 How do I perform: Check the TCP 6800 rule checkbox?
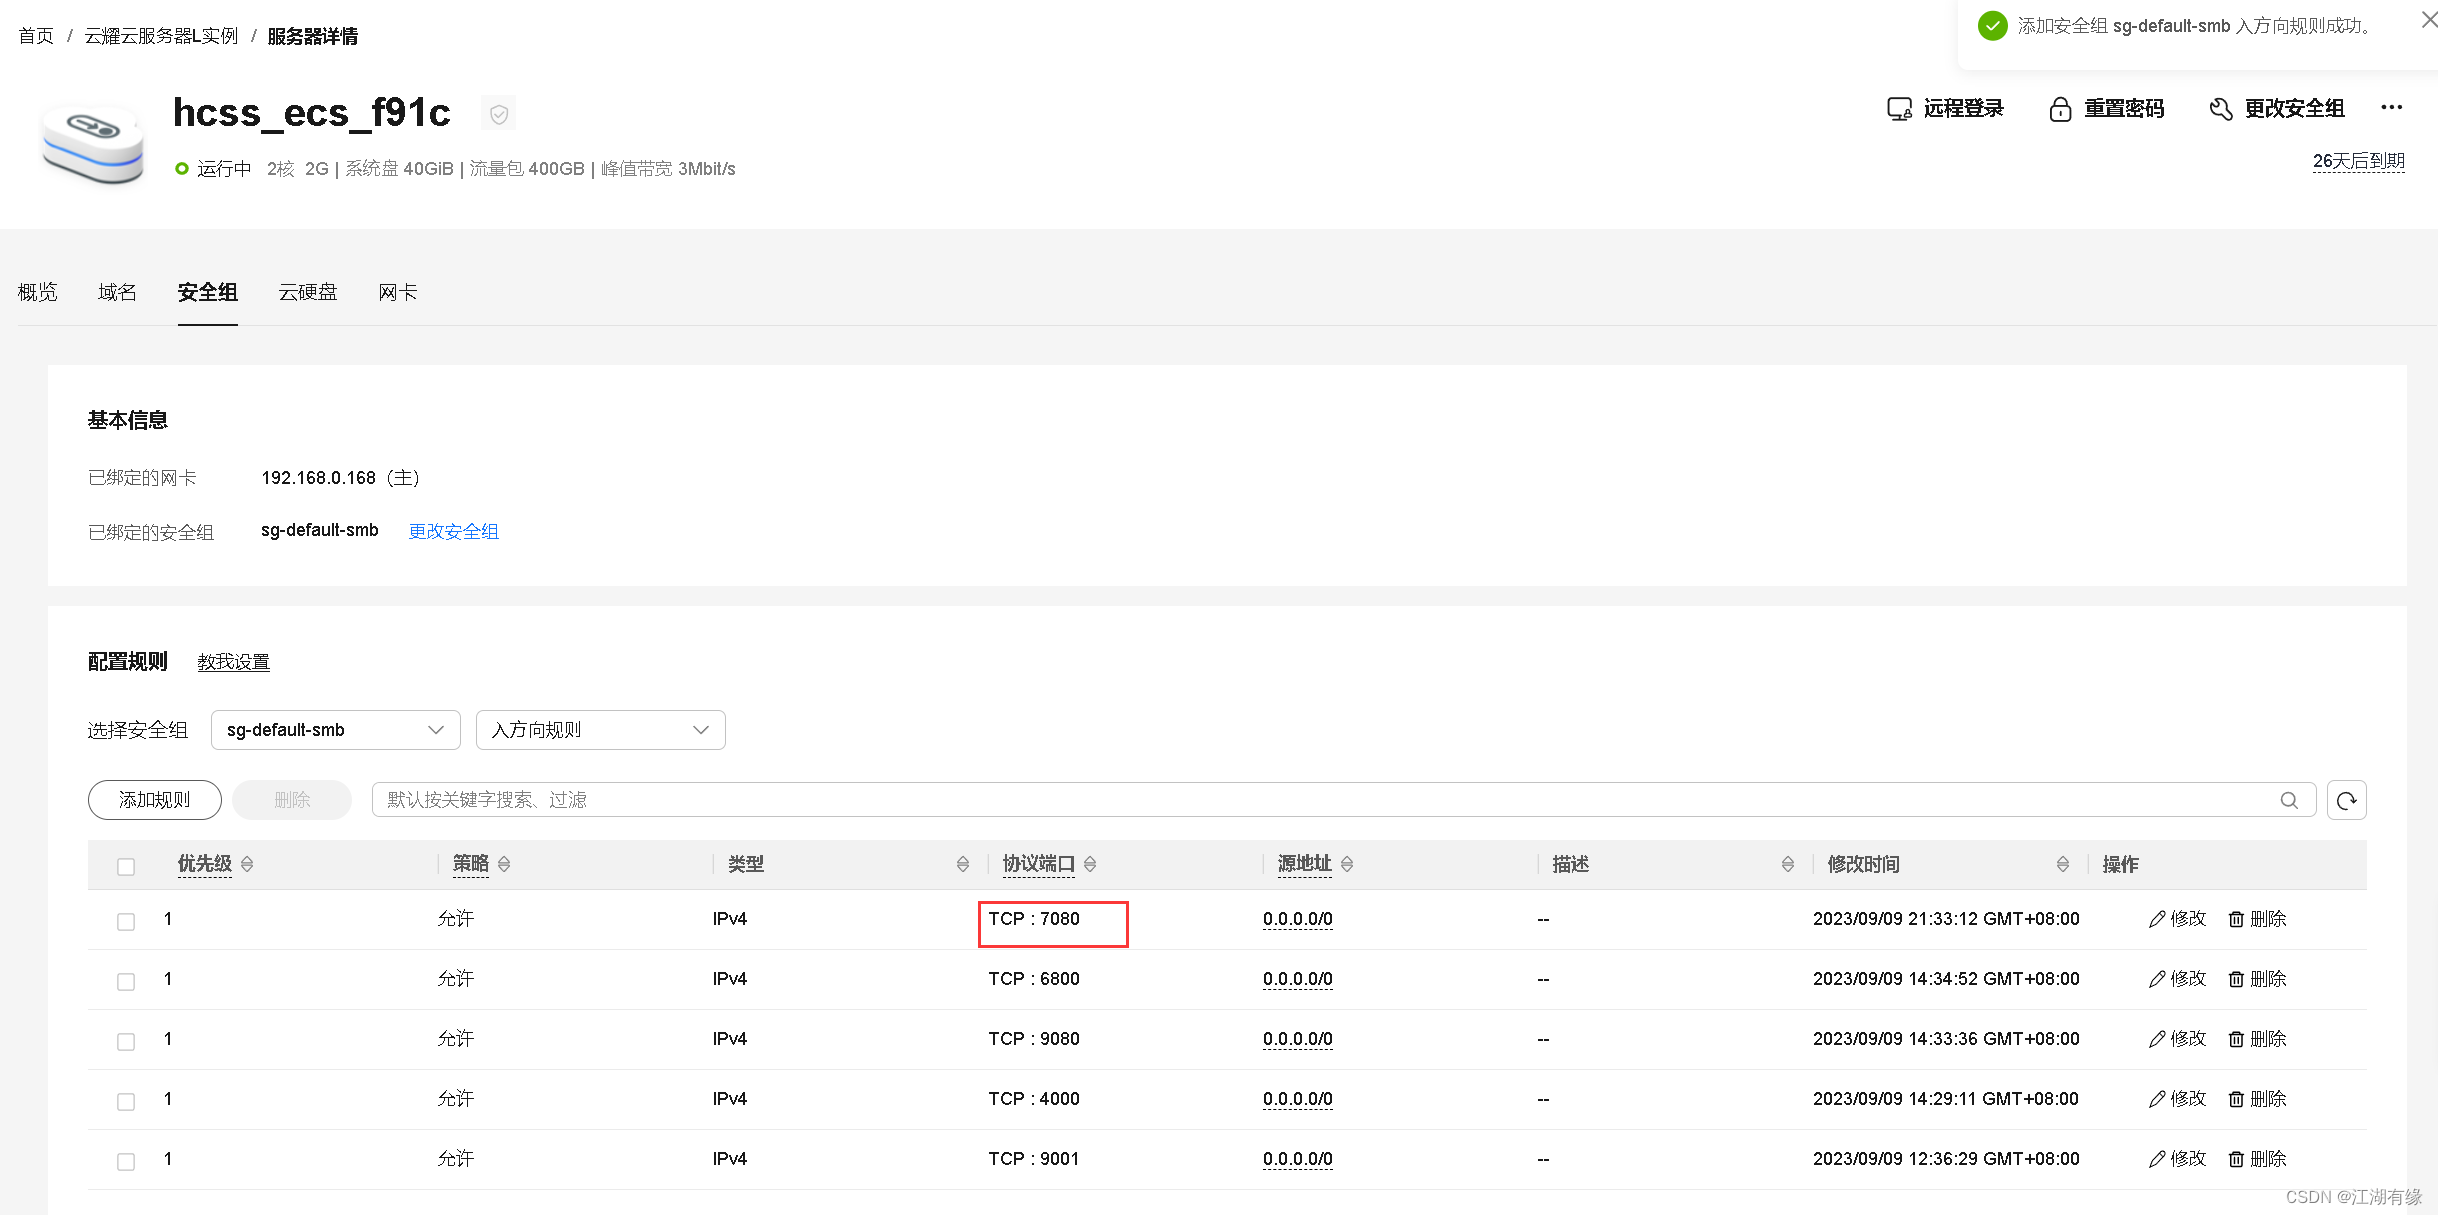[x=126, y=981]
